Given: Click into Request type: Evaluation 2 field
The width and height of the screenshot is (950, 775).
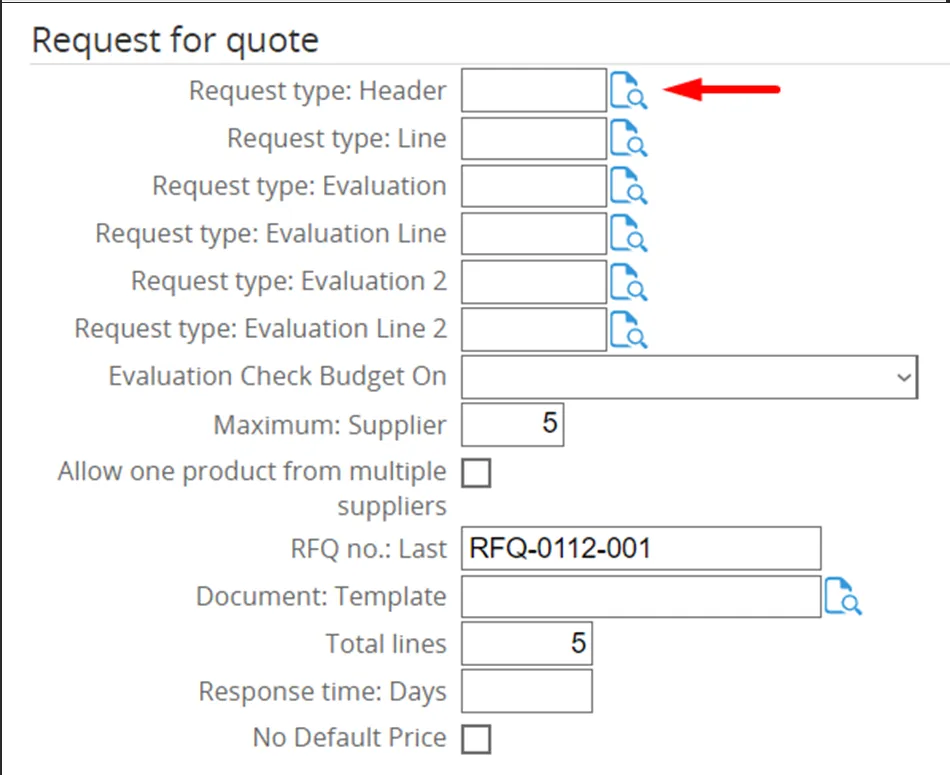Looking at the screenshot, I should point(533,282).
